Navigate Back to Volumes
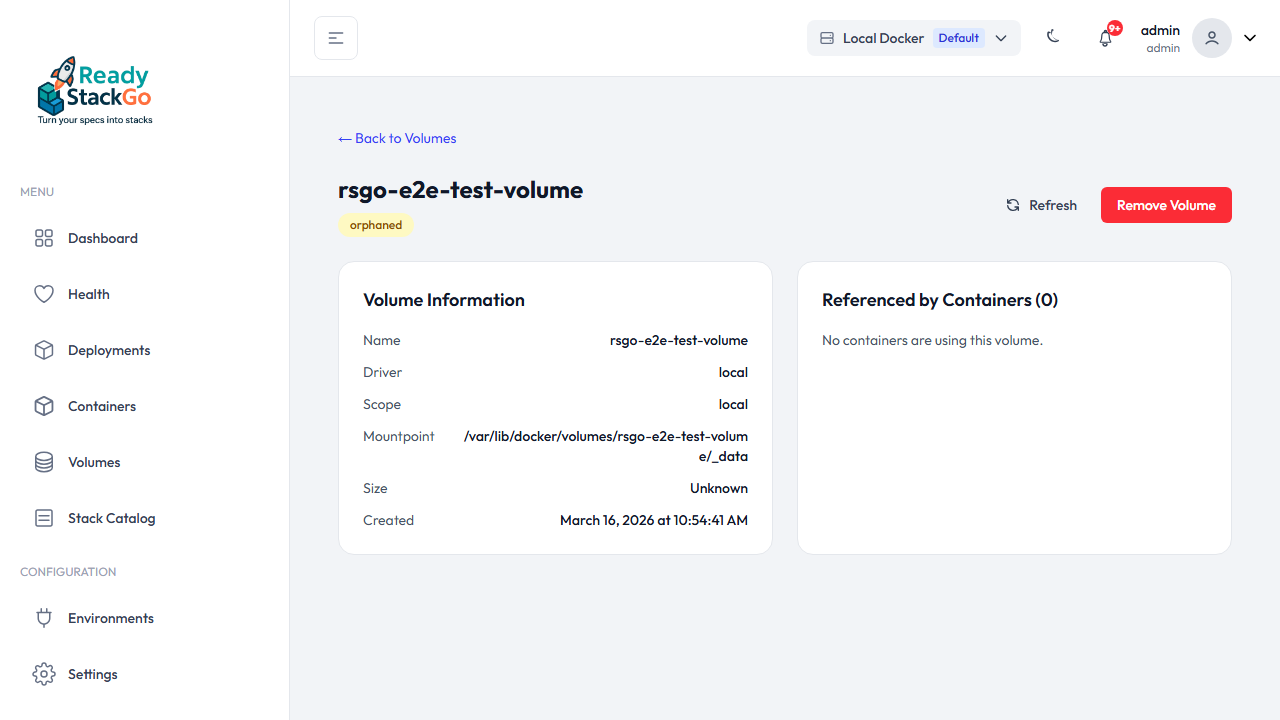Viewport: 1280px width, 720px height. click(397, 138)
